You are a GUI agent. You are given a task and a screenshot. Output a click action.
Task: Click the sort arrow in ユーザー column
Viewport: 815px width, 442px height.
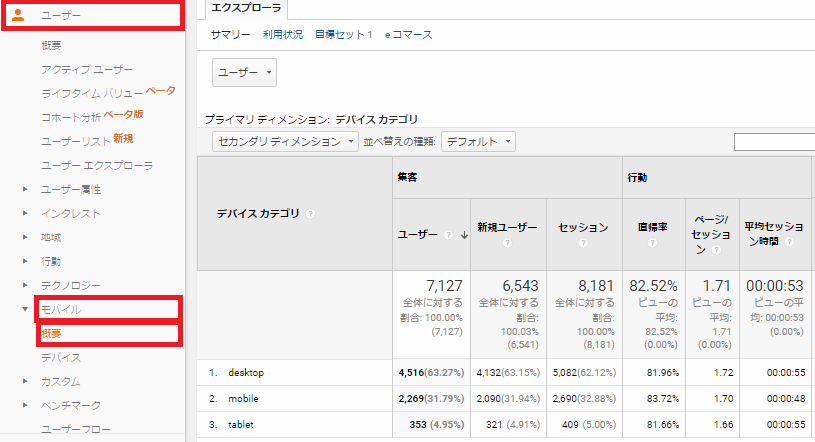click(463, 235)
